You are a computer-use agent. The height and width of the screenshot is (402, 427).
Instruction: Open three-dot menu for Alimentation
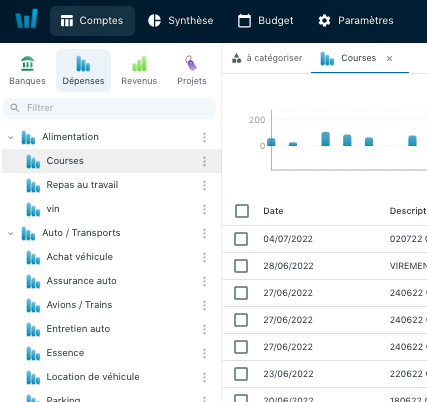[204, 137]
